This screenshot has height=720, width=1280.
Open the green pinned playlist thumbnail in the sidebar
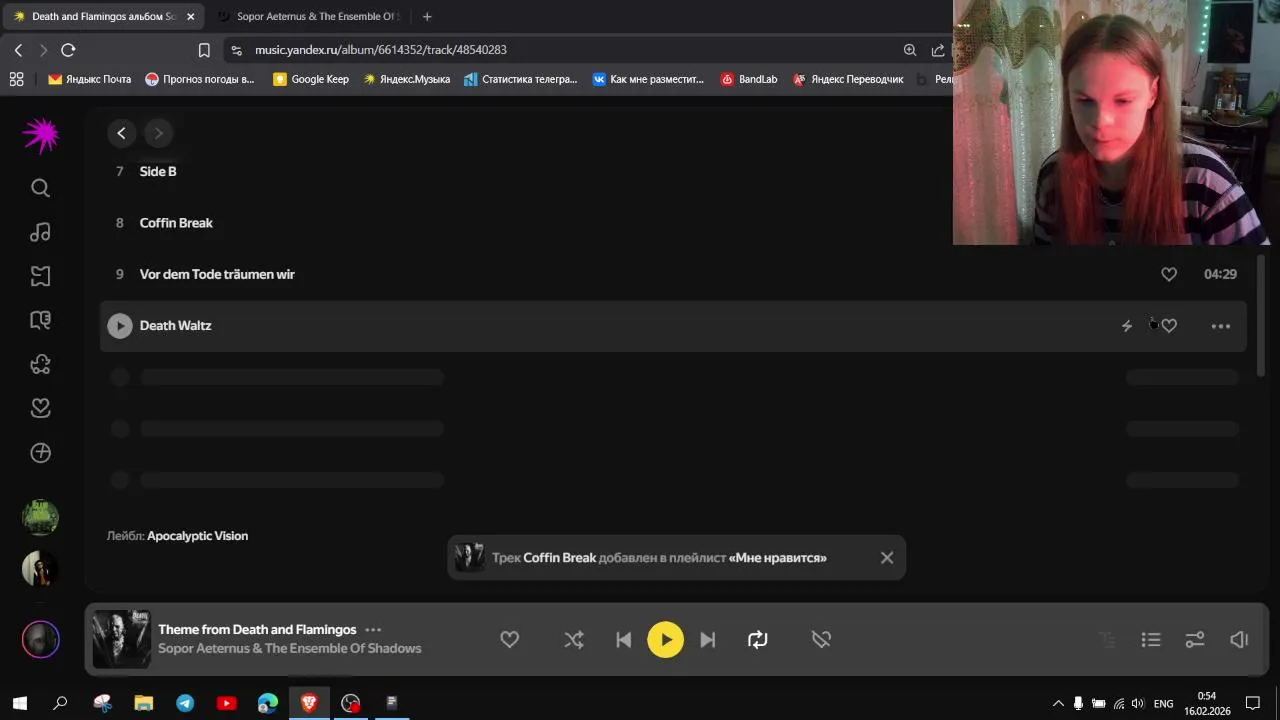tap(41, 518)
